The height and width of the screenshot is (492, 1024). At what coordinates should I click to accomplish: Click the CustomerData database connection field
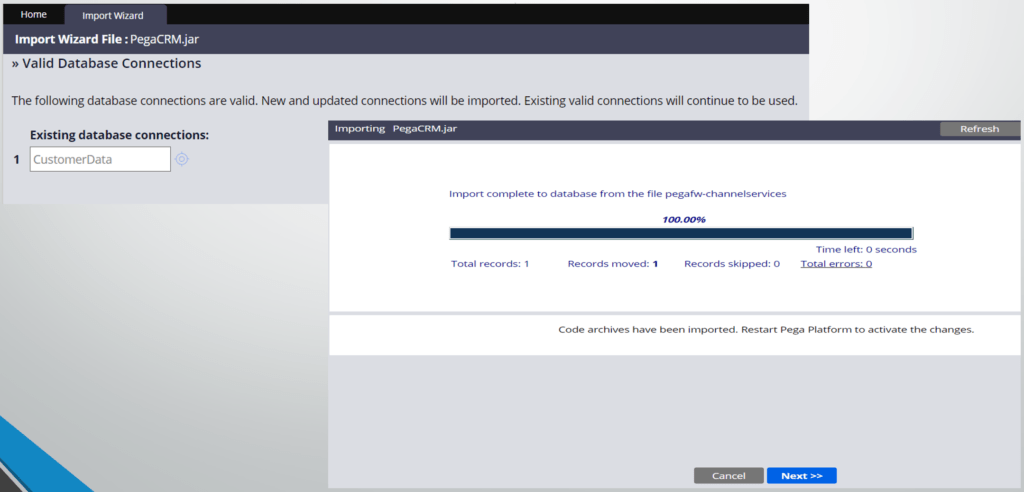[100, 159]
